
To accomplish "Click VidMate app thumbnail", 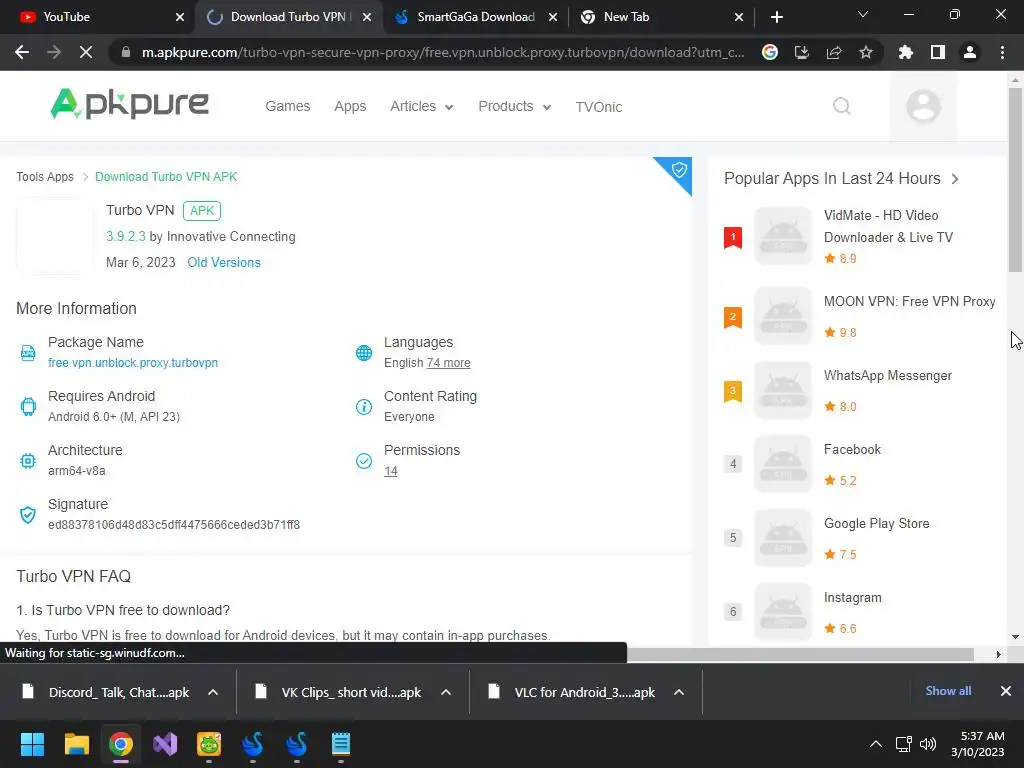I will pos(782,236).
